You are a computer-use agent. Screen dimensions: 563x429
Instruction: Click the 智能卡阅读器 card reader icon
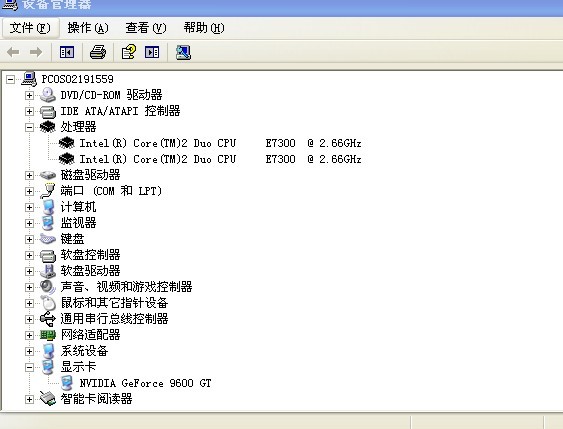click(x=48, y=398)
